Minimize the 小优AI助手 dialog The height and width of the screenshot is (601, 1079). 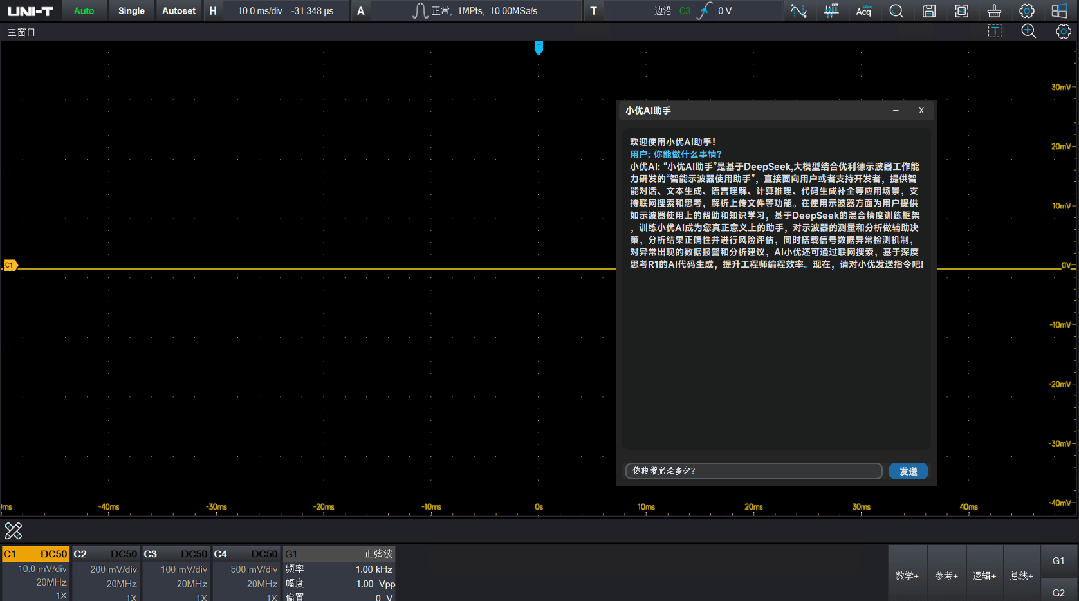[x=895, y=110]
